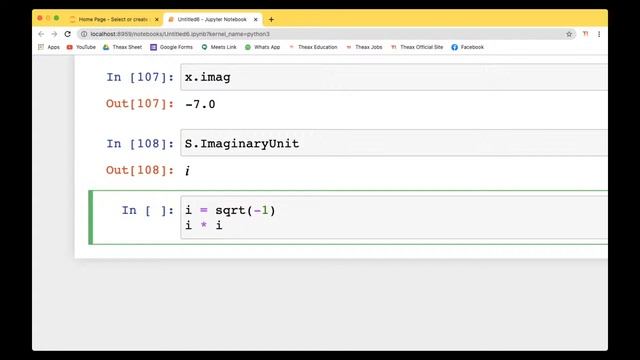Open the Theax Jobs bookmark
Screen dimensions: 640x360
[364, 47]
